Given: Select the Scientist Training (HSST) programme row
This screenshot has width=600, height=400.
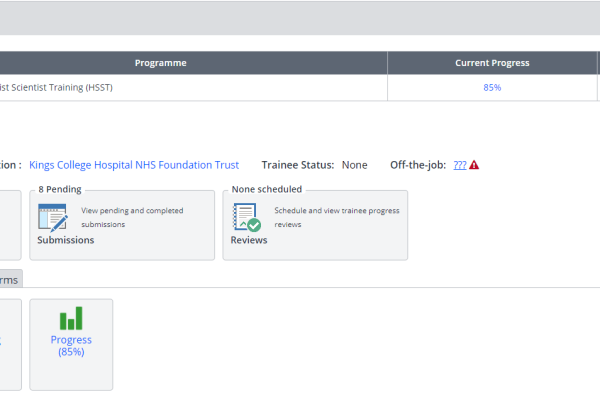Looking at the screenshot, I should pyautogui.click(x=298, y=88).
